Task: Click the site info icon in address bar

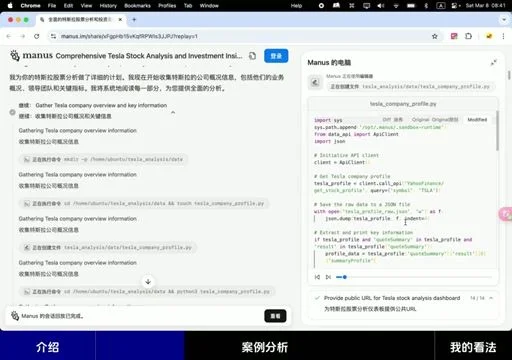Action: coord(53,36)
